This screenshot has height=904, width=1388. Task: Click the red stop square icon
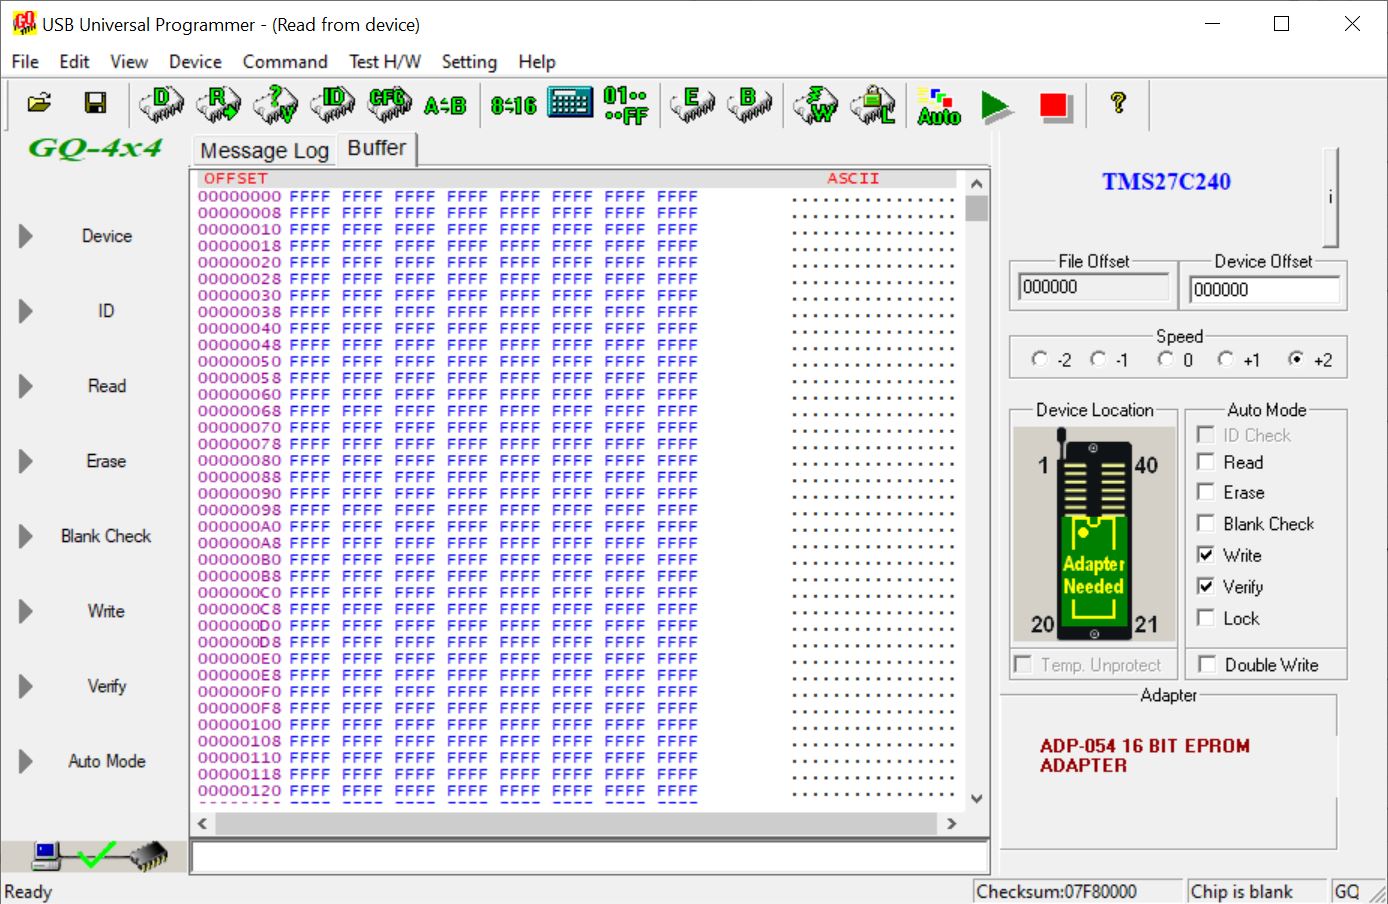pos(1056,106)
